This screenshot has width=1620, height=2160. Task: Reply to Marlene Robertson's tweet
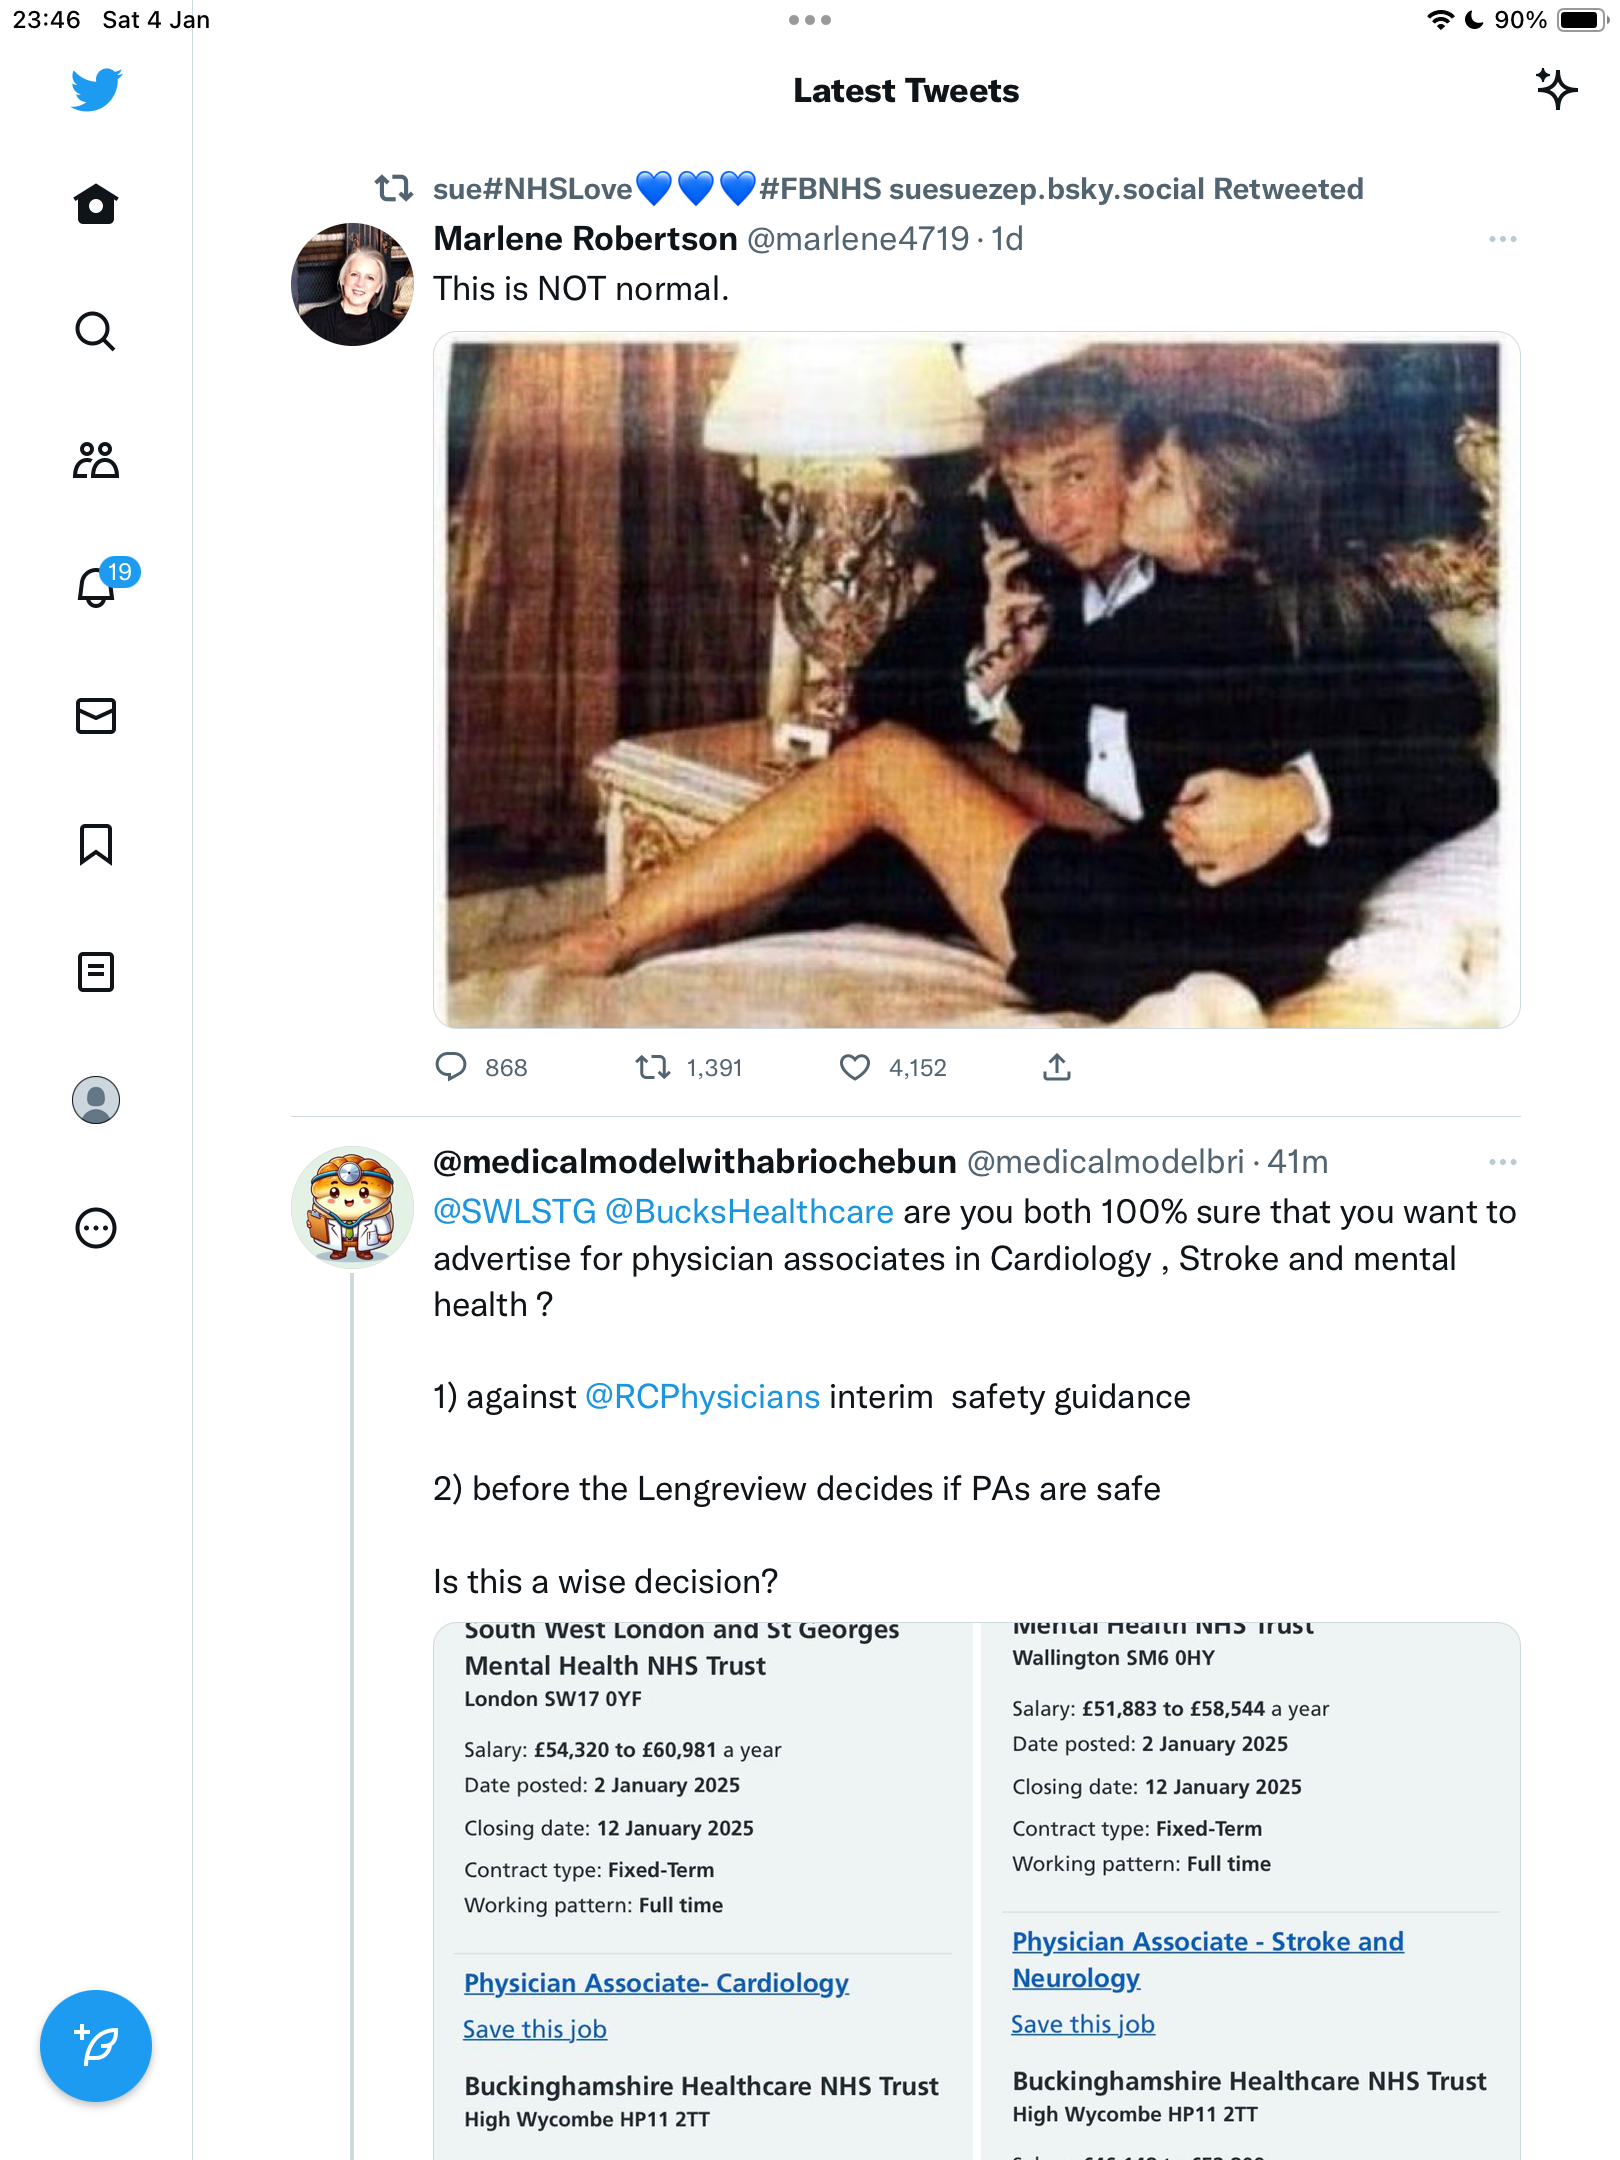tap(451, 1068)
